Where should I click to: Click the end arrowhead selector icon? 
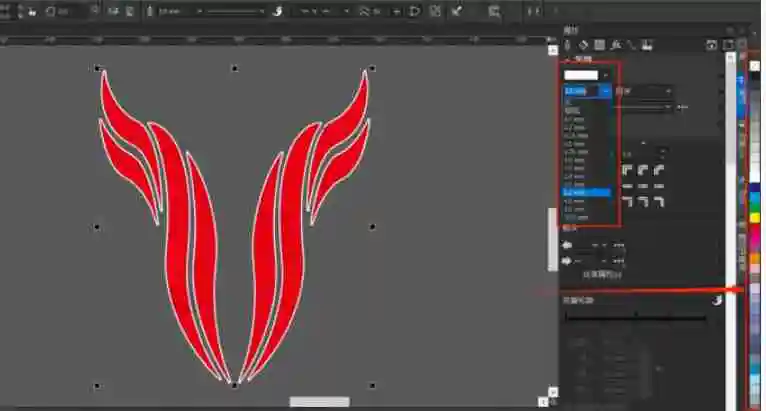point(569,261)
